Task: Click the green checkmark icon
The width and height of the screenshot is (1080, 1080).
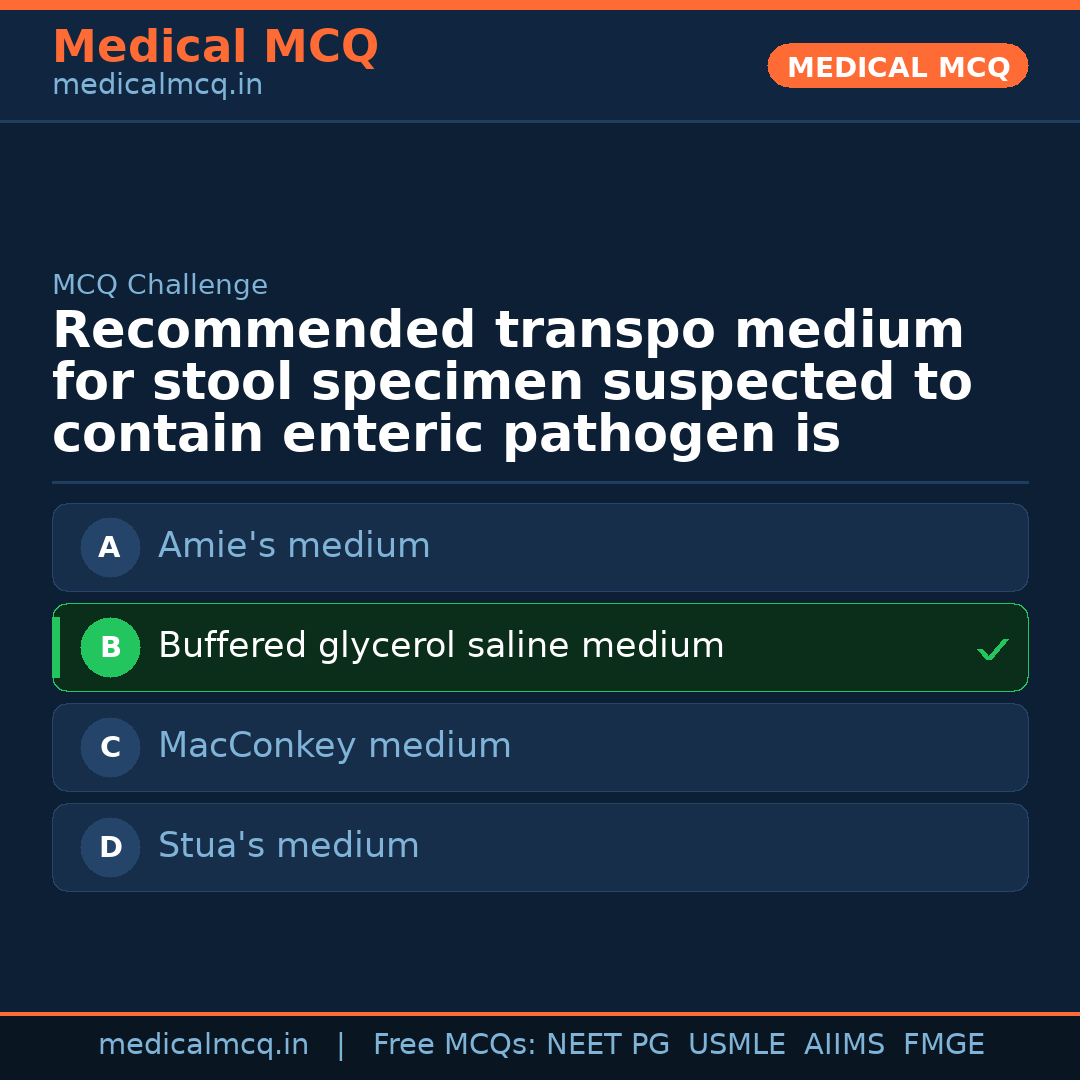Action: click(x=992, y=650)
